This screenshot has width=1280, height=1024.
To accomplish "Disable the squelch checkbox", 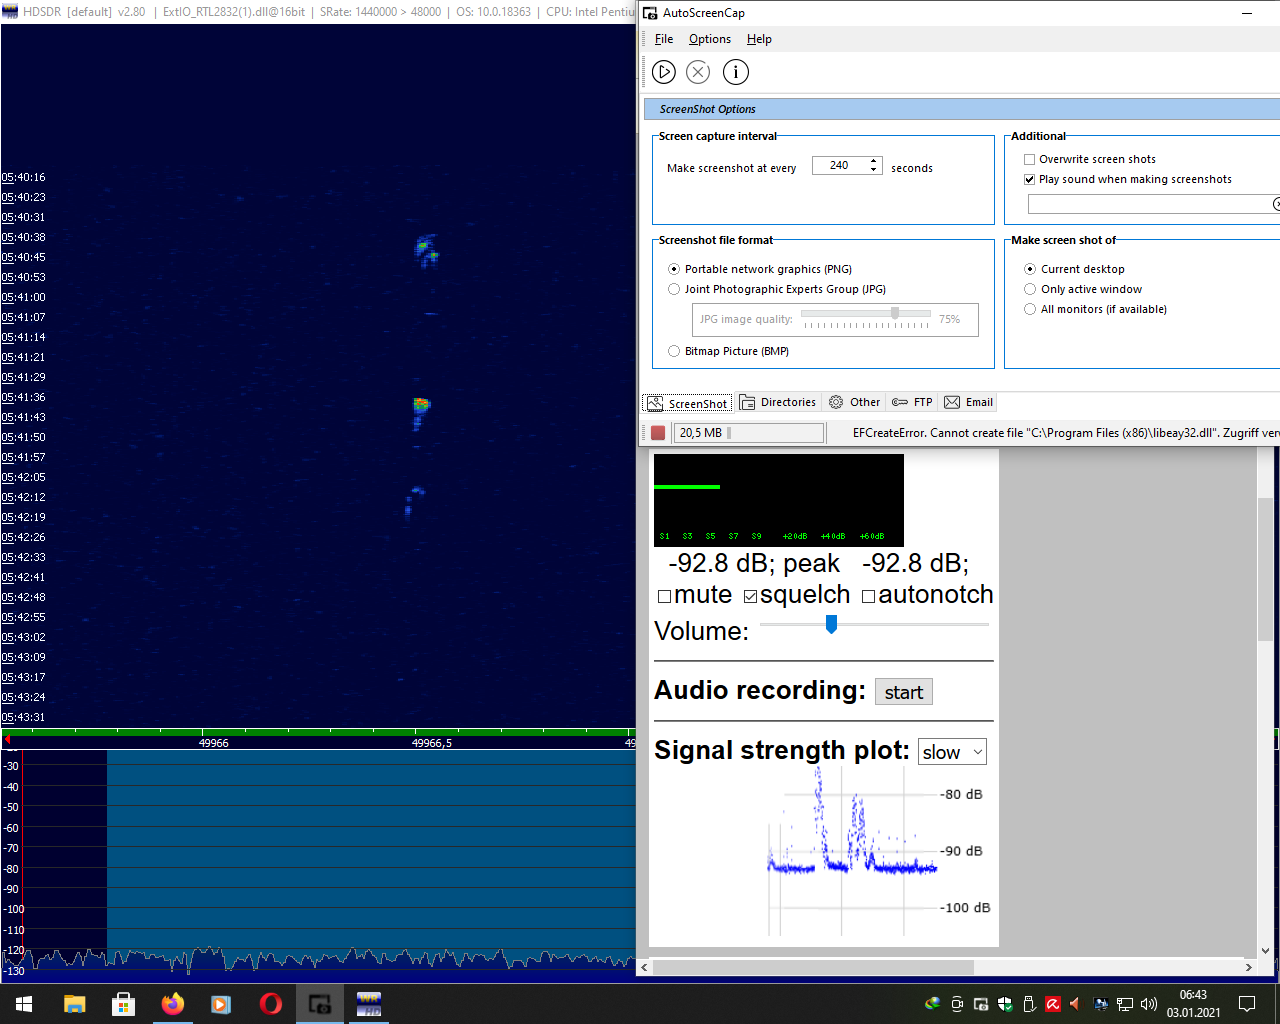I will point(751,596).
